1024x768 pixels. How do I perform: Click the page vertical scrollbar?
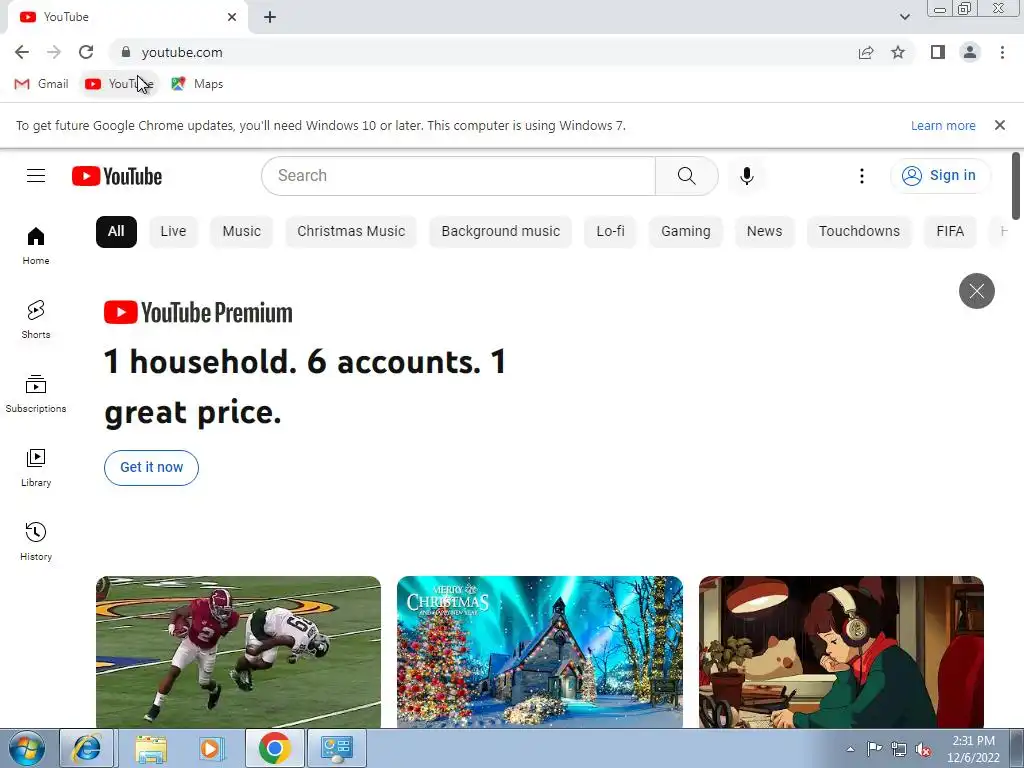[x=1016, y=187]
